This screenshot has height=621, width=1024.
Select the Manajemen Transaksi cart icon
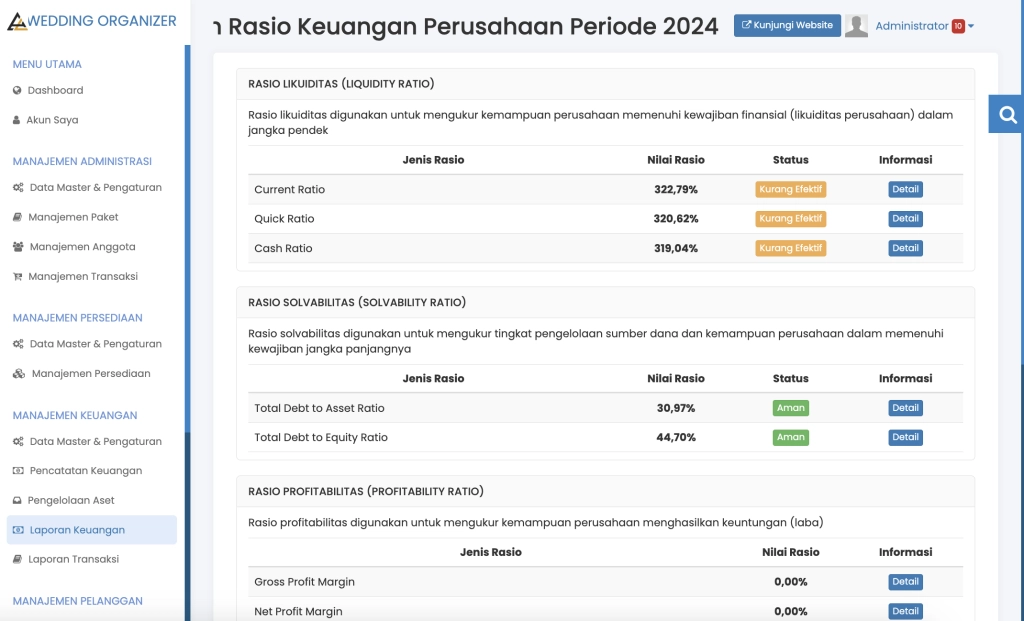point(18,277)
